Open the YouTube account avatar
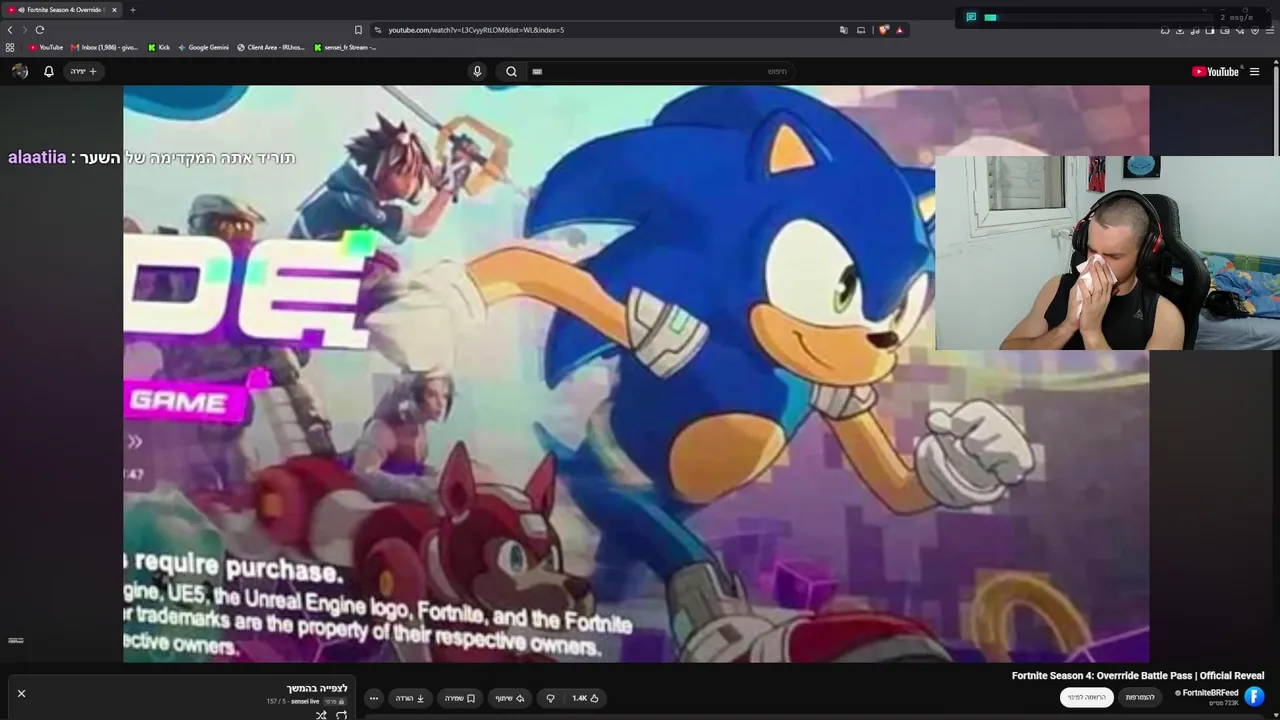This screenshot has width=1280, height=720. pos(20,71)
